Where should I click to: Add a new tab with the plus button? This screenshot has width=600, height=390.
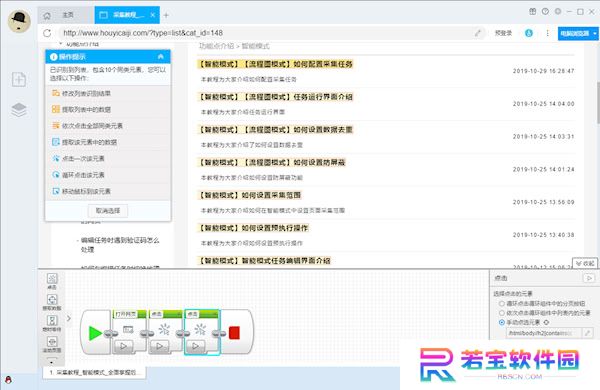tap(166, 15)
